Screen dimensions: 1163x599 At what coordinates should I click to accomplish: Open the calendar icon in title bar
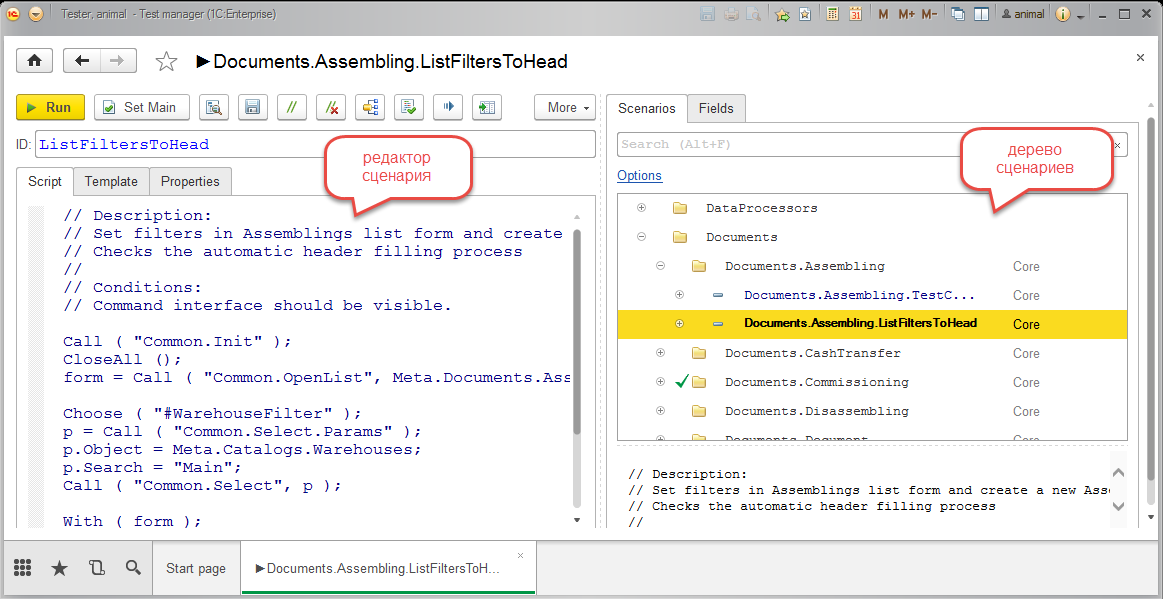[855, 14]
